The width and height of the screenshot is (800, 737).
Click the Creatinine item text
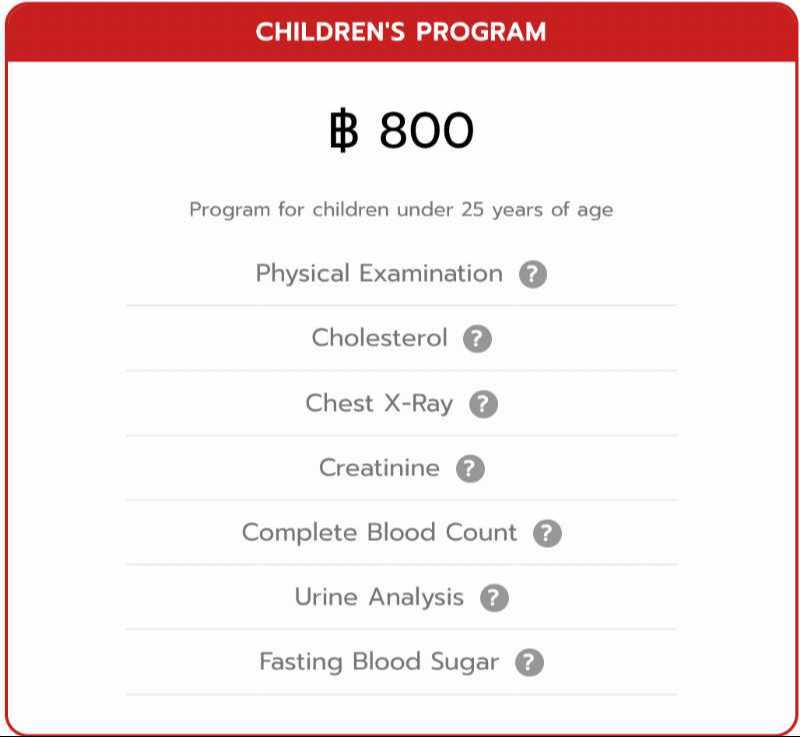click(379, 468)
